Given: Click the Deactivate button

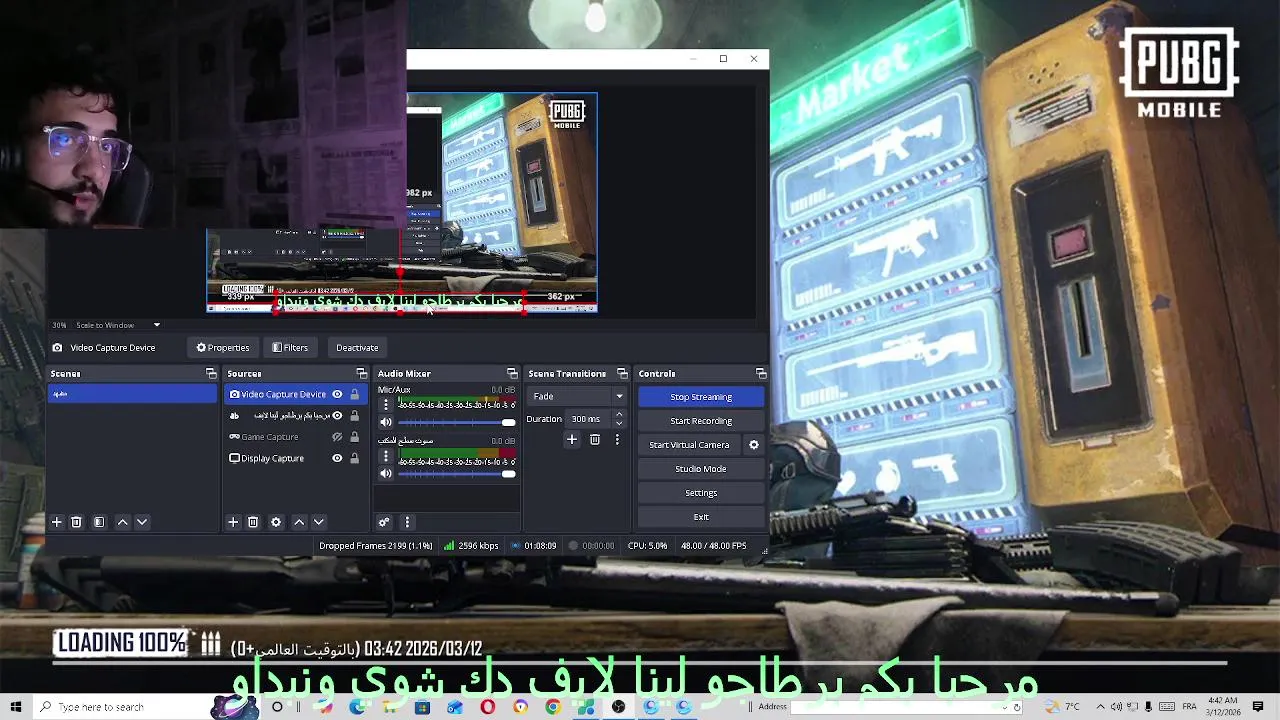Looking at the screenshot, I should pos(357,348).
